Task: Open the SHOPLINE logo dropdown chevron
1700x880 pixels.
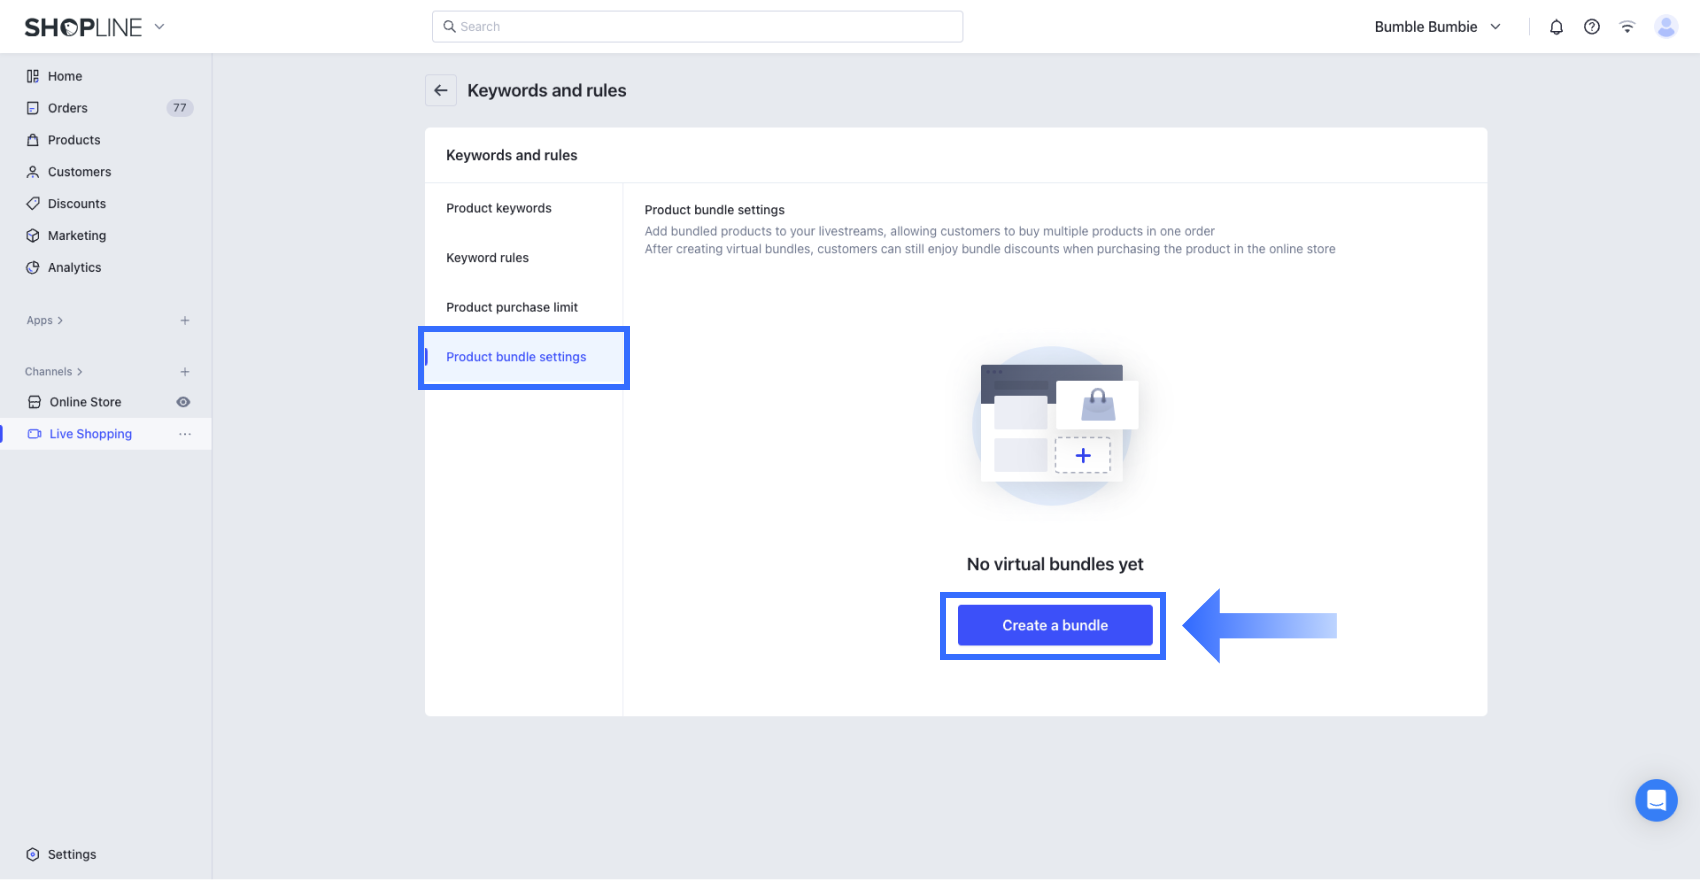Action: 159,27
